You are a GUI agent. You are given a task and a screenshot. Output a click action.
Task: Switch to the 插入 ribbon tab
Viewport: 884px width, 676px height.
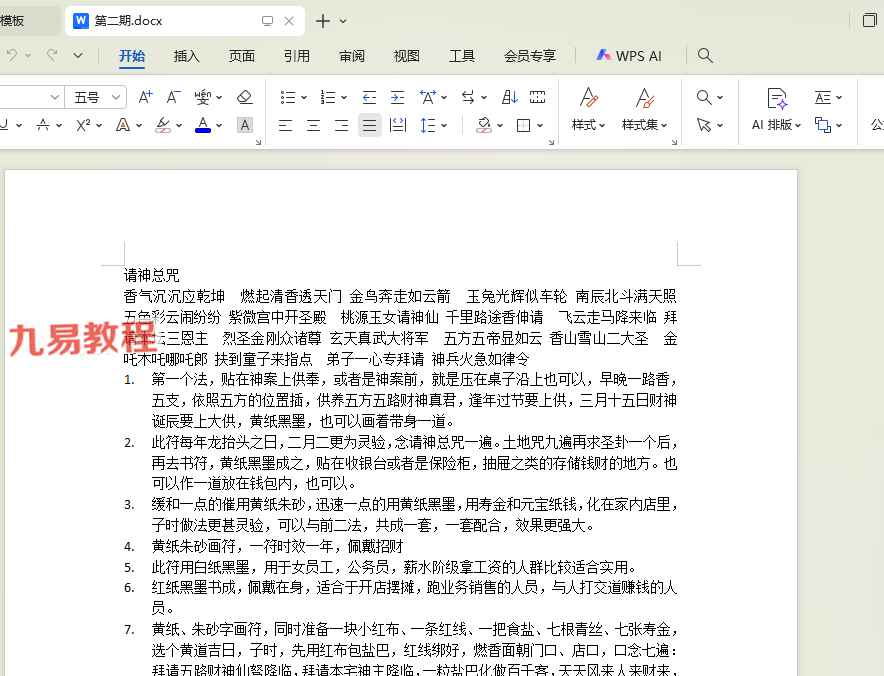point(187,56)
